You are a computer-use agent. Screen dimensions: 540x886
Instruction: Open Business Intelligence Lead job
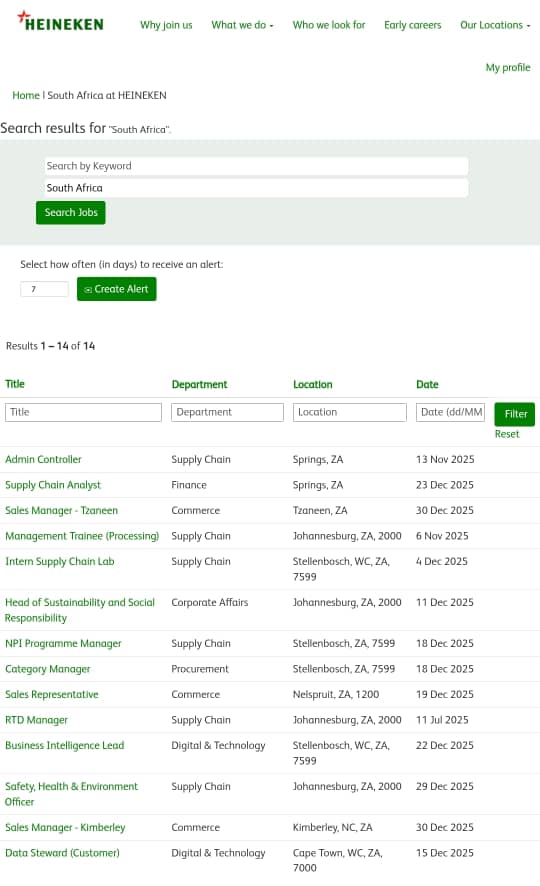tap(64, 745)
